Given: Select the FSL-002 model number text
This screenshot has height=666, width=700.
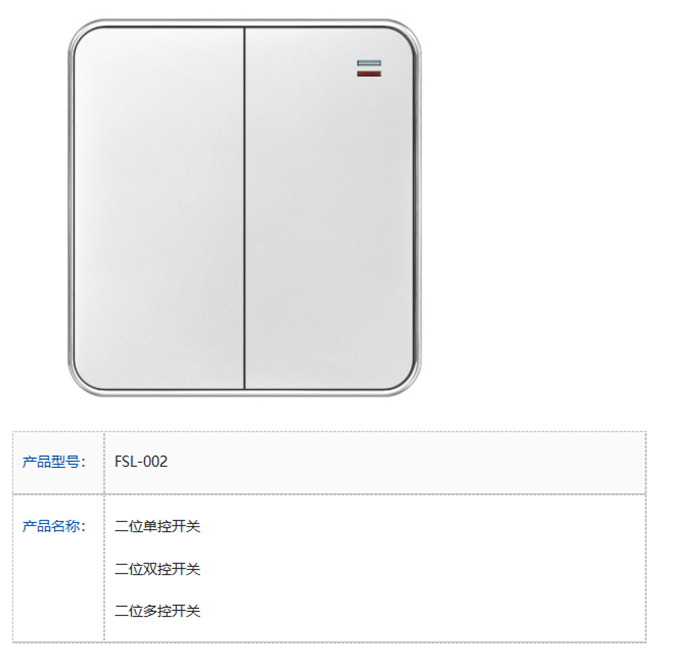Looking at the screenshot, I should point(141,462).
